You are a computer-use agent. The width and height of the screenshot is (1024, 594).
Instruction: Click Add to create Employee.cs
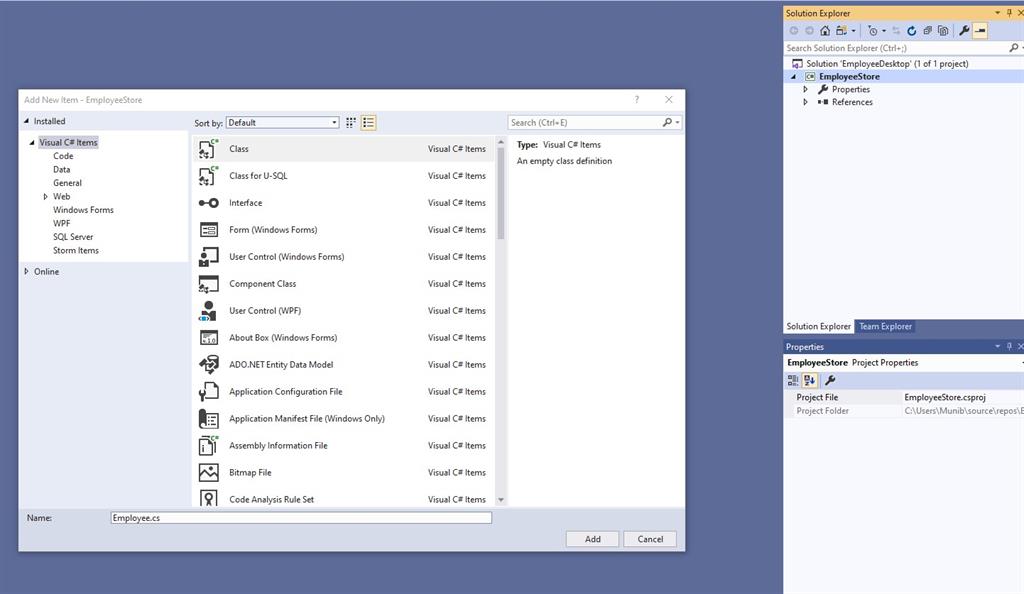coord(592,538)
